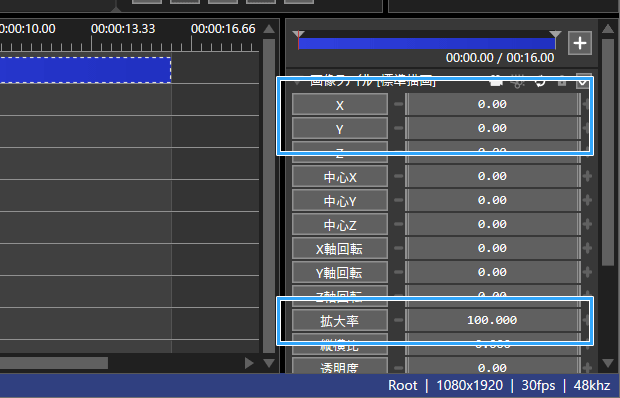Click the reset arrow icon in 画像ファイル header
Image resolution: width=620 pixels, height=398 pixels.
click(x=540, y=82)
